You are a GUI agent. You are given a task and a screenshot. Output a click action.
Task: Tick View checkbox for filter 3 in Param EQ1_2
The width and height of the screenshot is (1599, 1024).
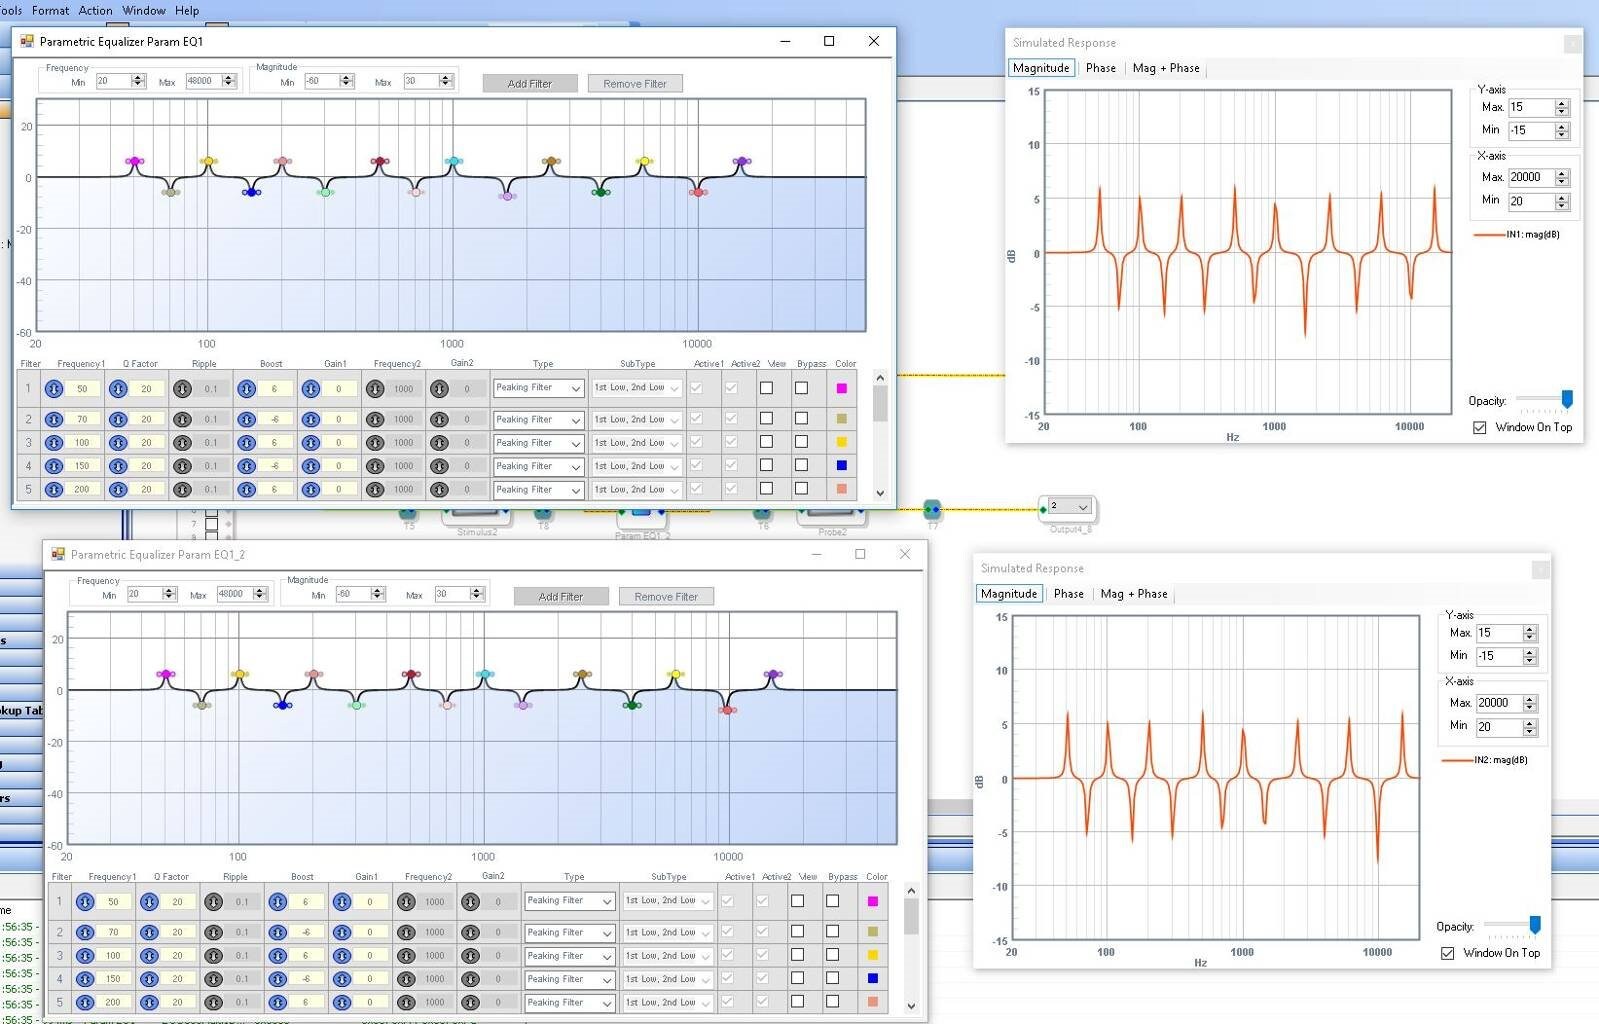coord(797,955)
